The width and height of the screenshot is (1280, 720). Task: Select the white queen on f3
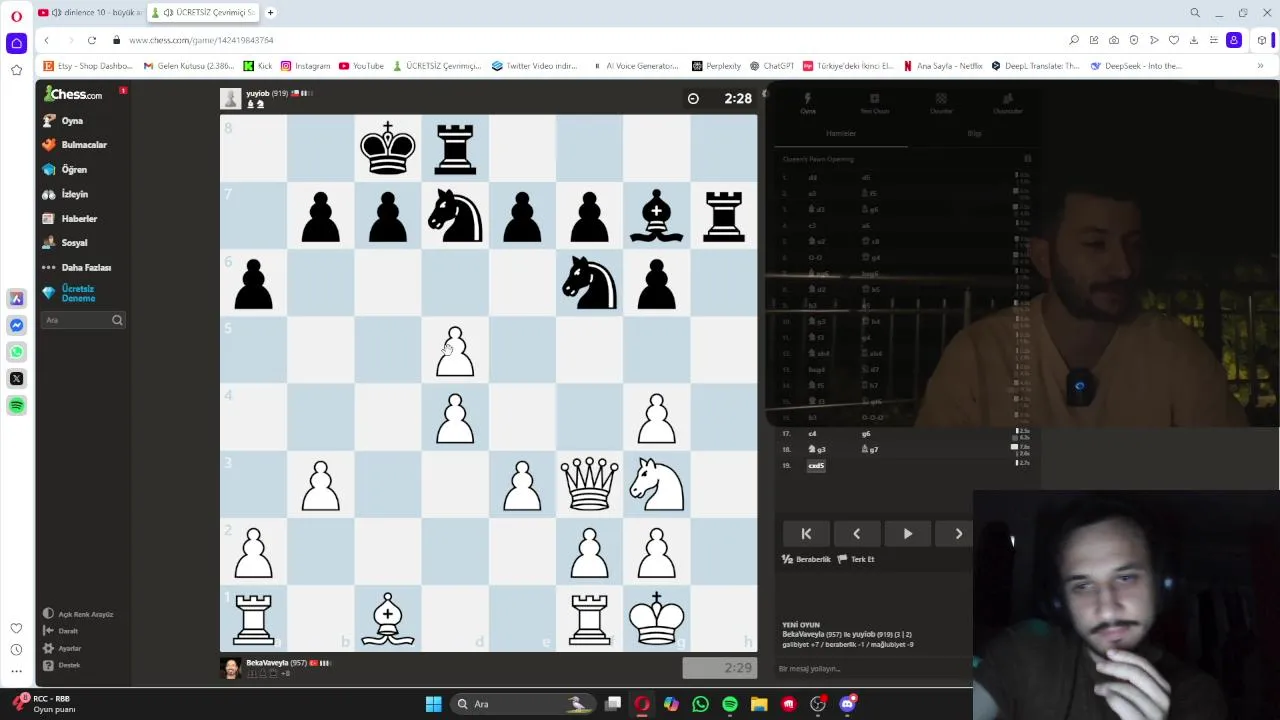coord(589,484)
